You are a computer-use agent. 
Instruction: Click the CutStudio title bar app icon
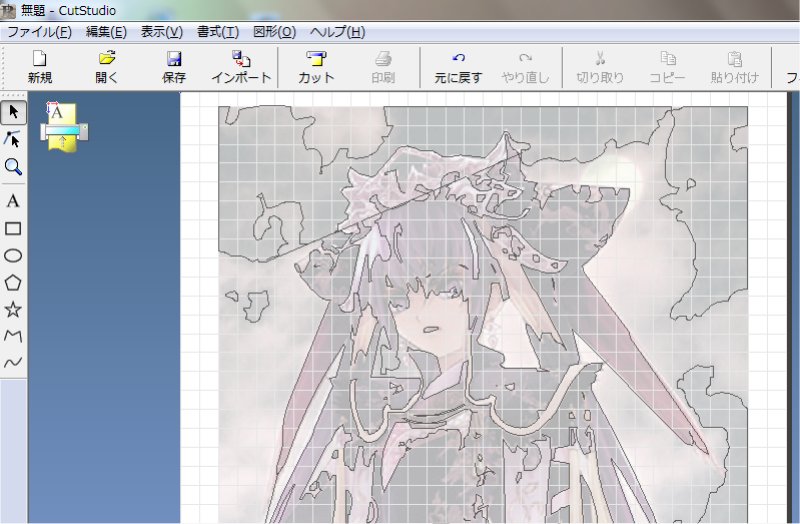click(9, 10)
